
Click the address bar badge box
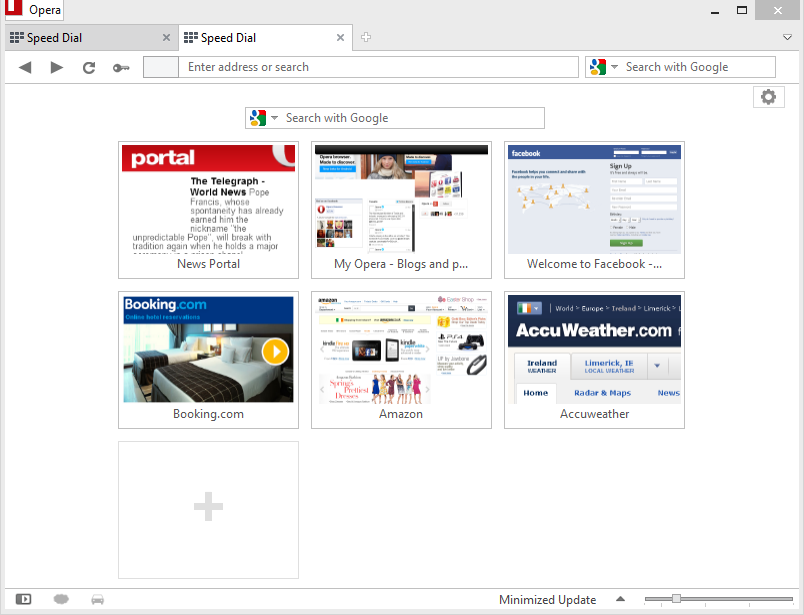tap(160, 67)
